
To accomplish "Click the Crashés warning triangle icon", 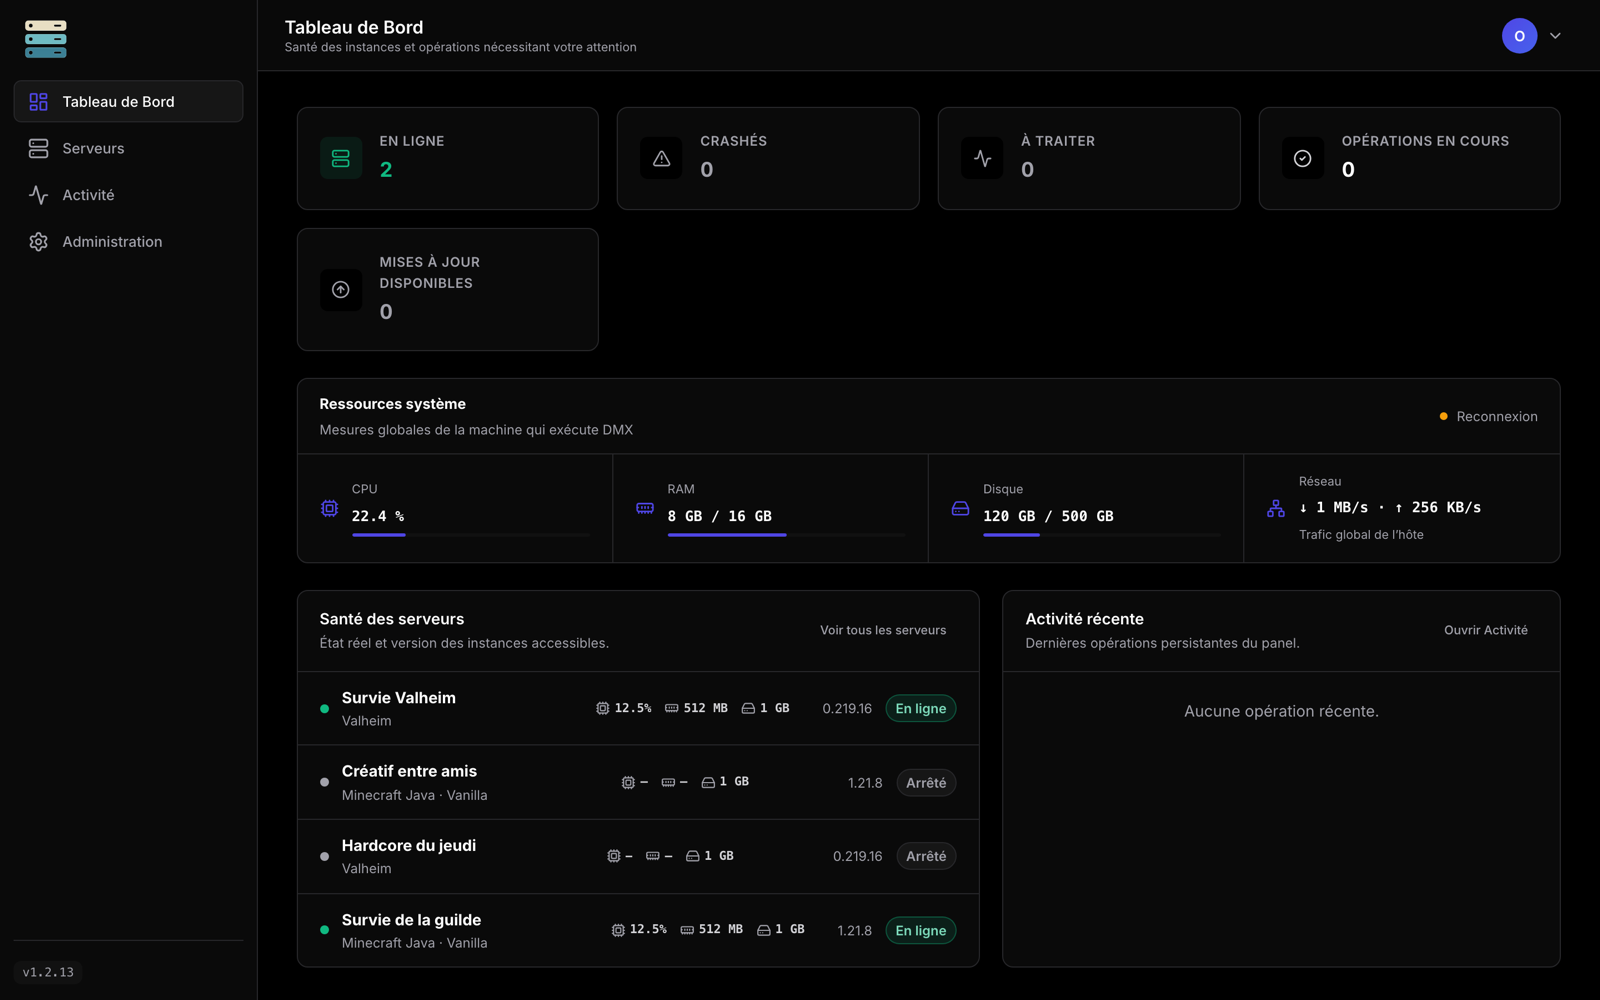I will coord(661,158).
